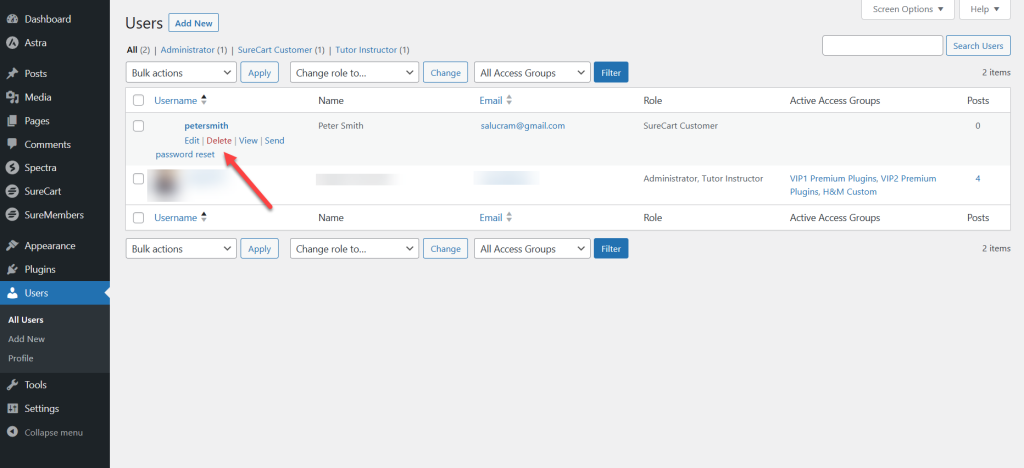The width and height of the screenshot is (1024, 468).
Task: Focus the user search input field
Action: point(882,46)
